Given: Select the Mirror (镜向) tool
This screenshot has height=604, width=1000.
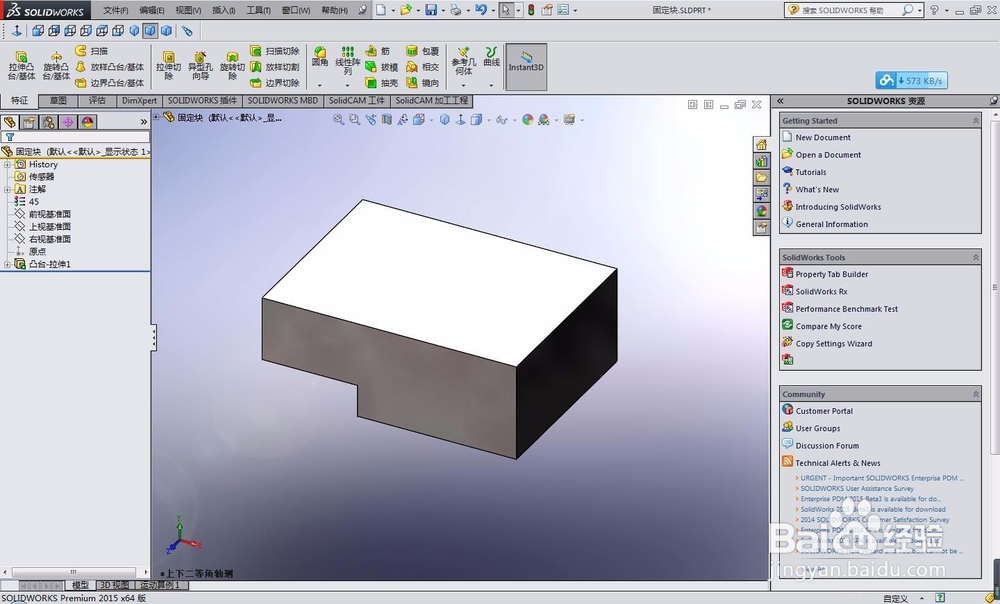Looking at the screenshot, I should click(423, 83).
